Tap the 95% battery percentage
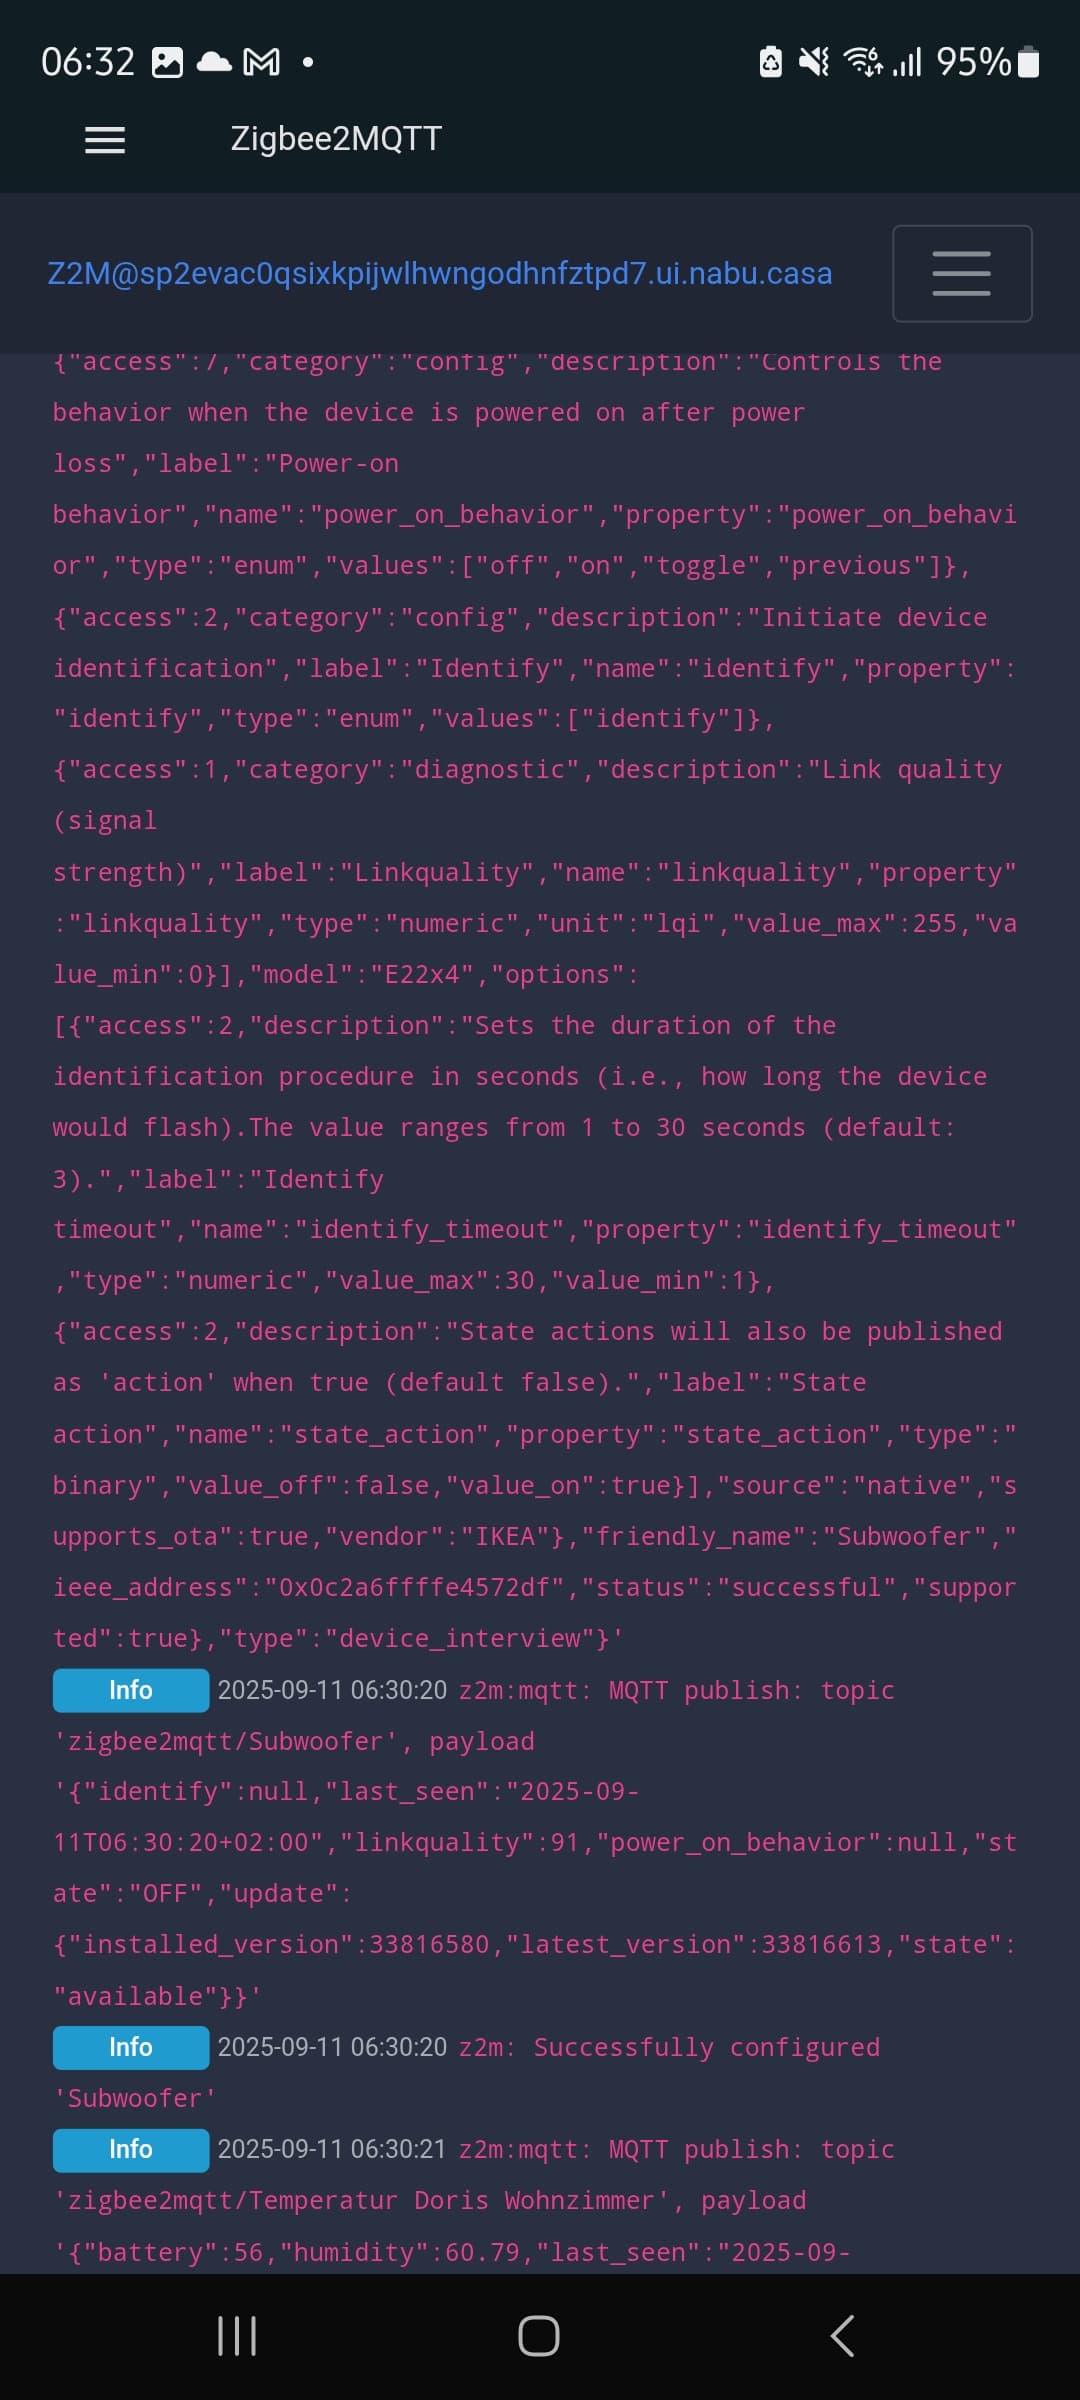Viewport: 1080px width, 2400px height. click(973, 63)
